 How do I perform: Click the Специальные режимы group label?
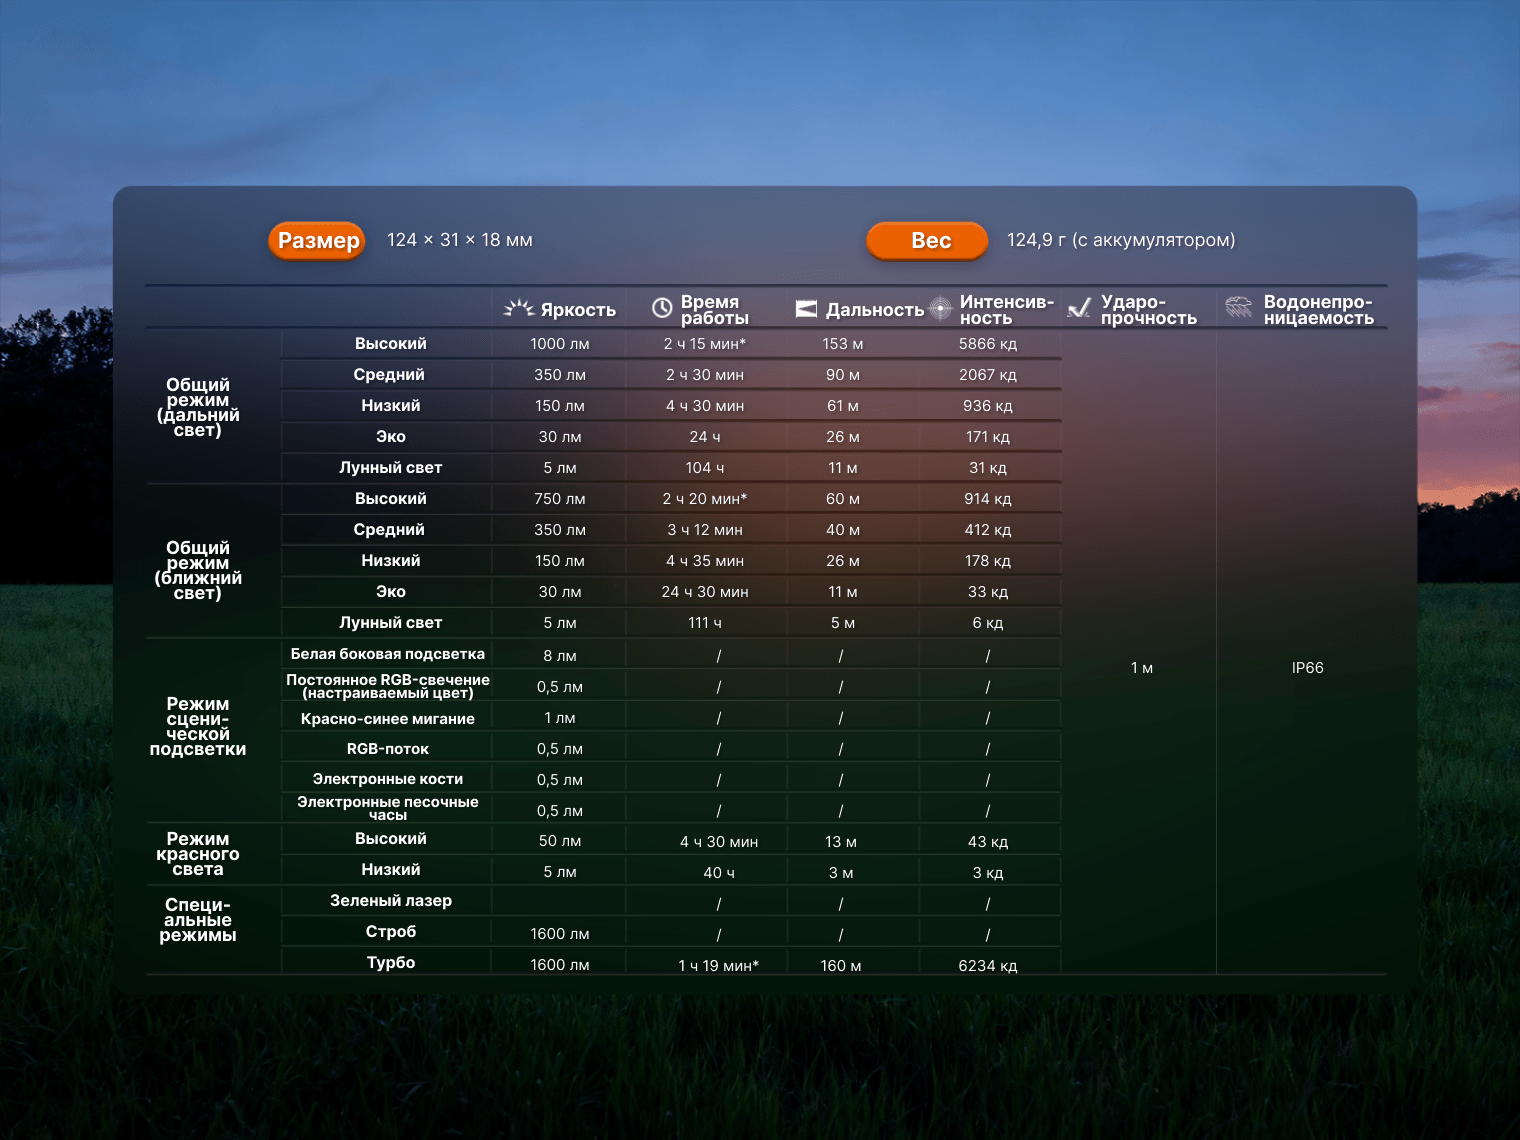coord(198,920)
